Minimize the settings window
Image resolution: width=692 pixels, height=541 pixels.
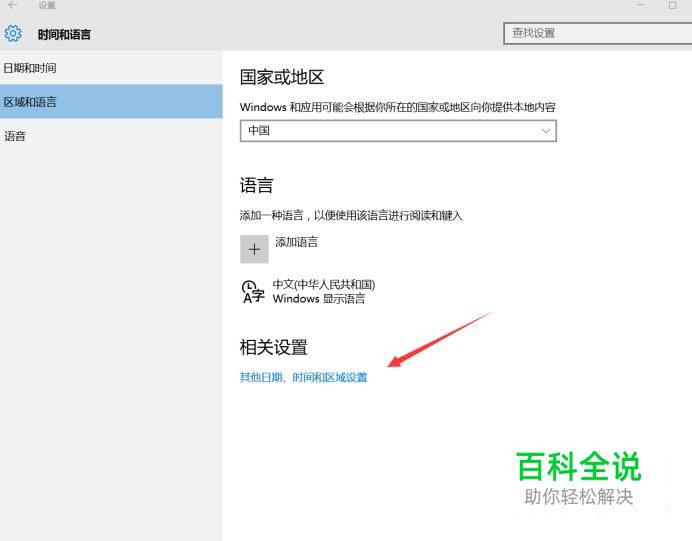tap(641, 5)
